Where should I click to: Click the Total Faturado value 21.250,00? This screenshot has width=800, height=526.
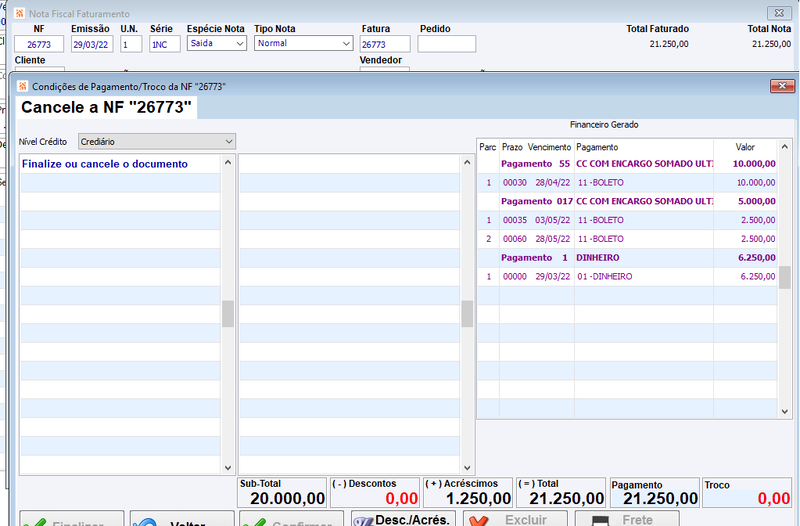[x=669, y=44]
